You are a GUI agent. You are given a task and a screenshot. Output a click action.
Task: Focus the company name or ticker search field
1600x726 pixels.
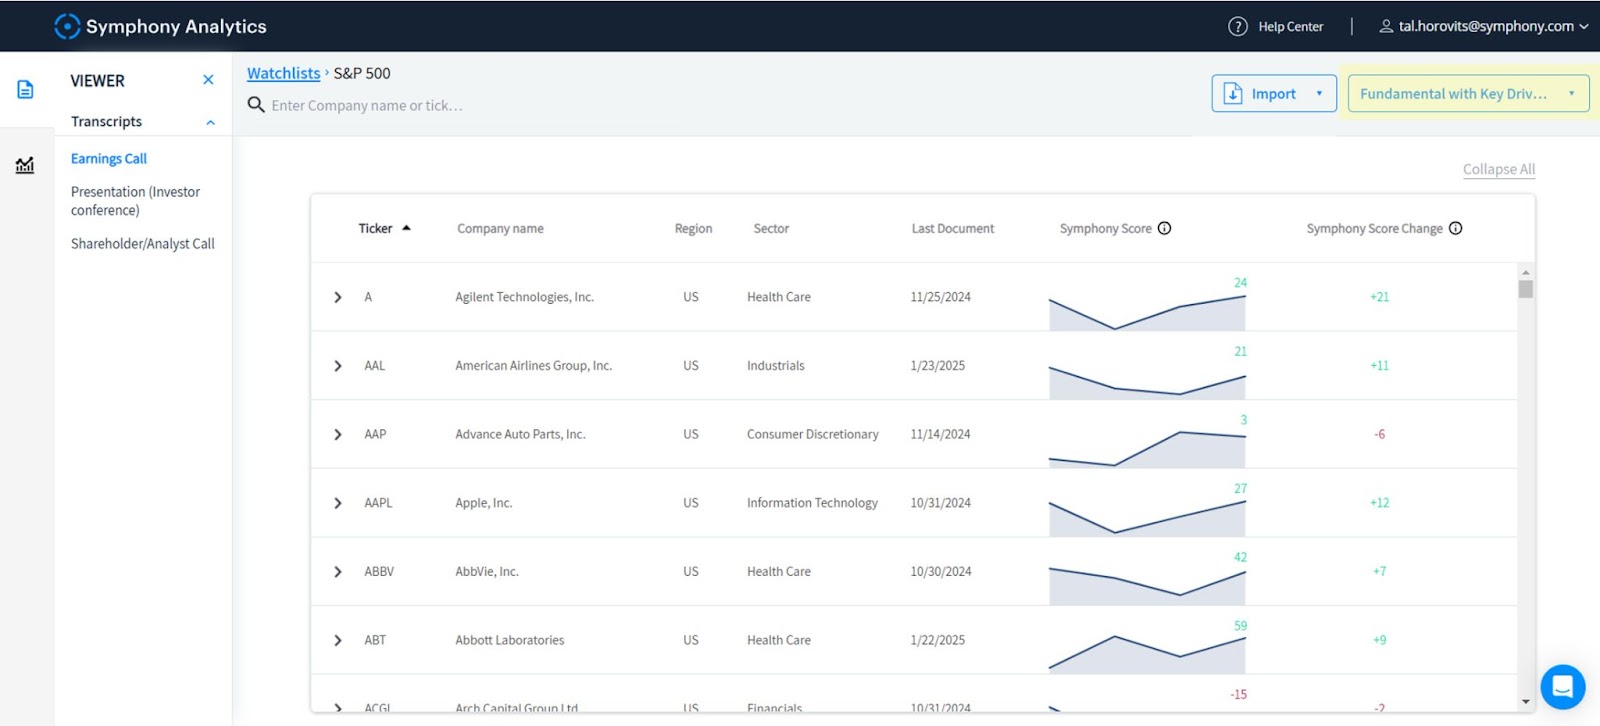367,105
